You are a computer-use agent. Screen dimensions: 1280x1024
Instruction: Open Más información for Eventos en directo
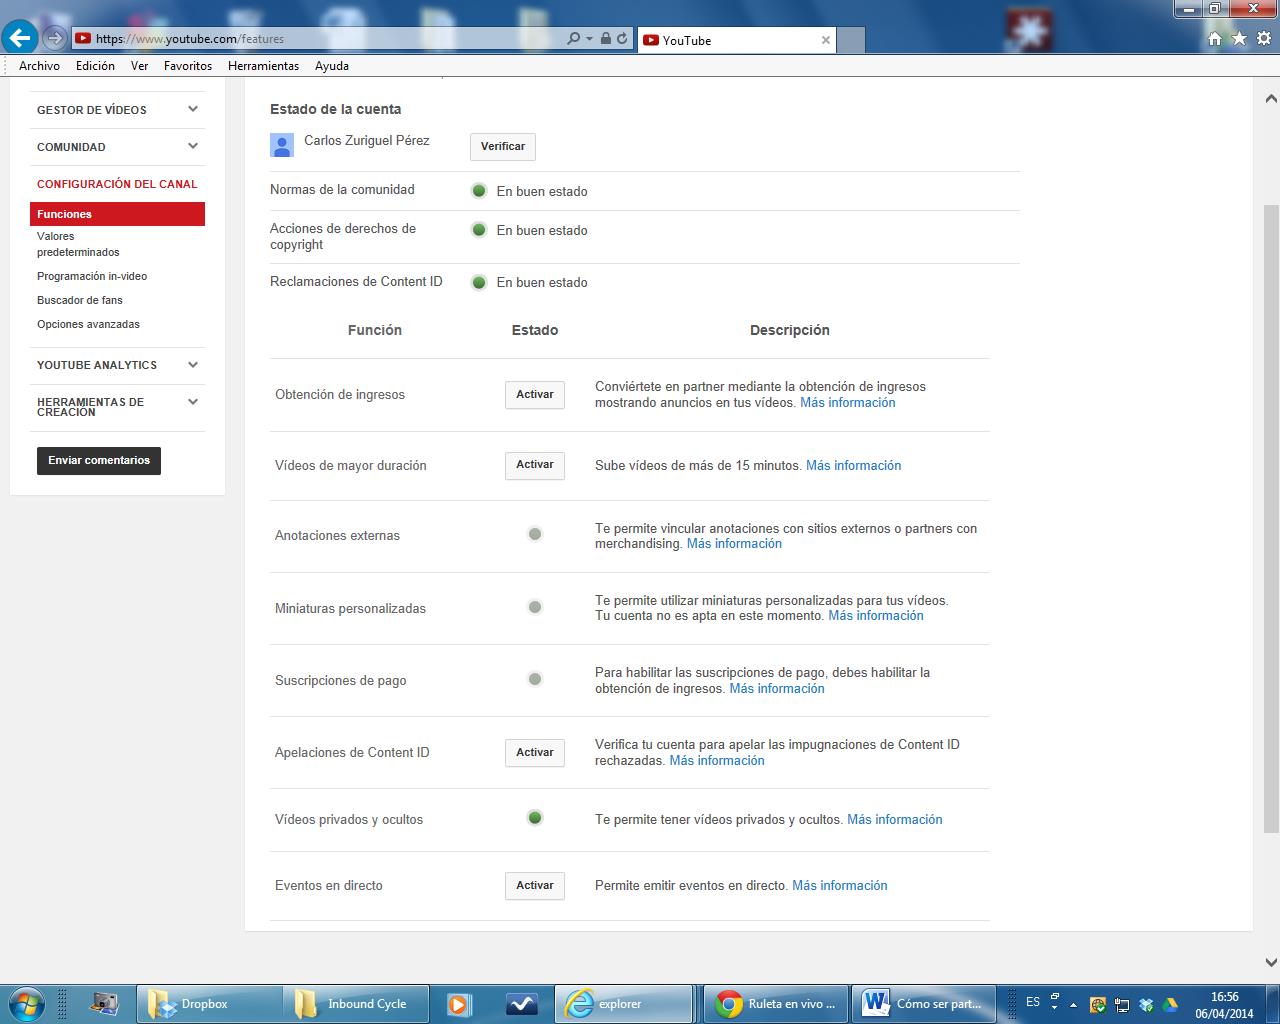point(840,885)
